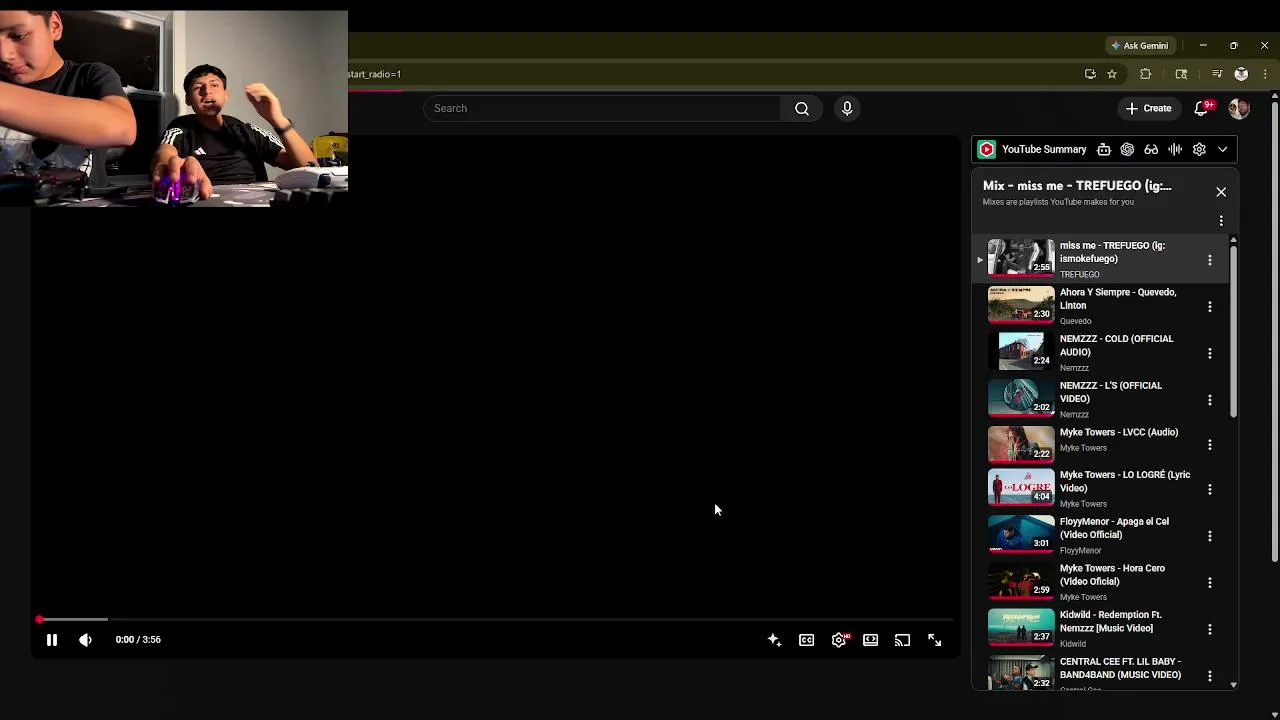The height and width of the screenshot is (720, 1280).
Task: Open options for Kidwild - Redemption
Action: [1210, 629]
